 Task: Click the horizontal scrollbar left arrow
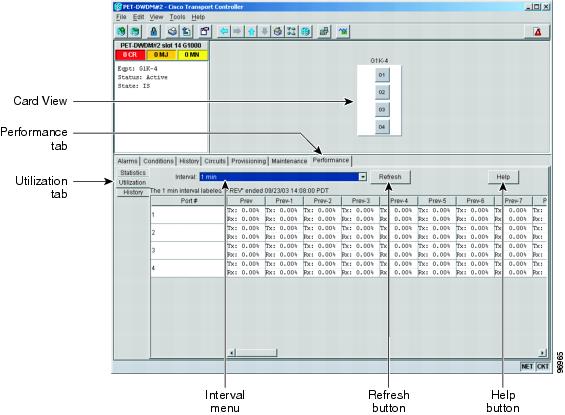[x=232, y=352]
